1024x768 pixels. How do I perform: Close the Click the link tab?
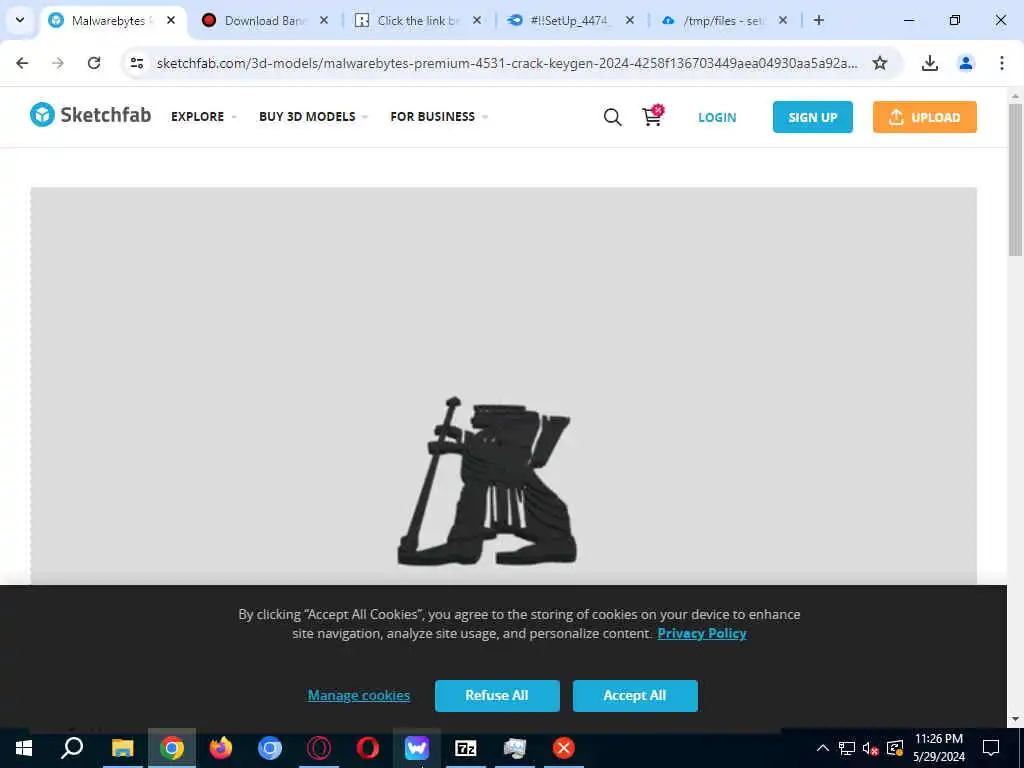(477, 20)
